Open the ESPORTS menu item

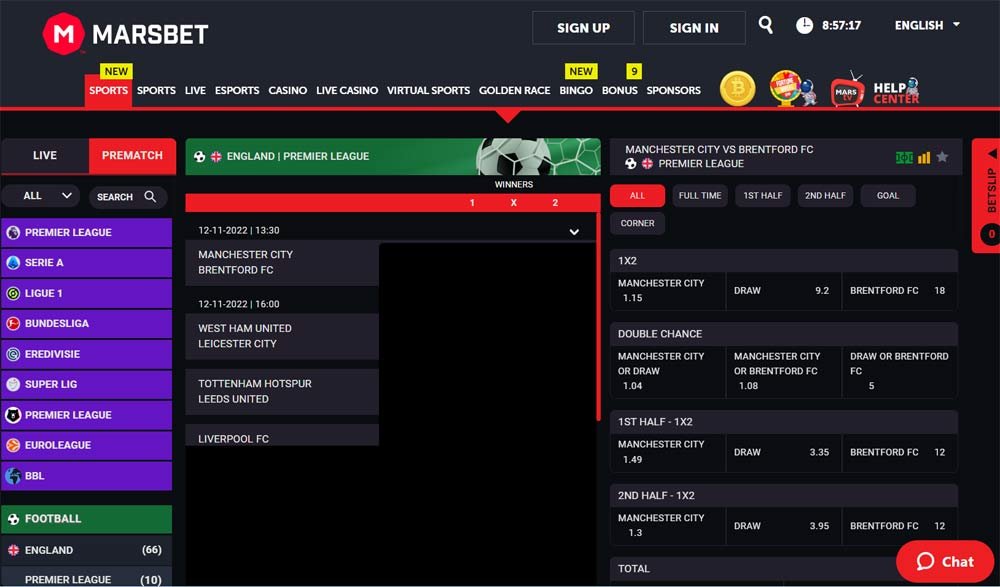coord(237,91)
